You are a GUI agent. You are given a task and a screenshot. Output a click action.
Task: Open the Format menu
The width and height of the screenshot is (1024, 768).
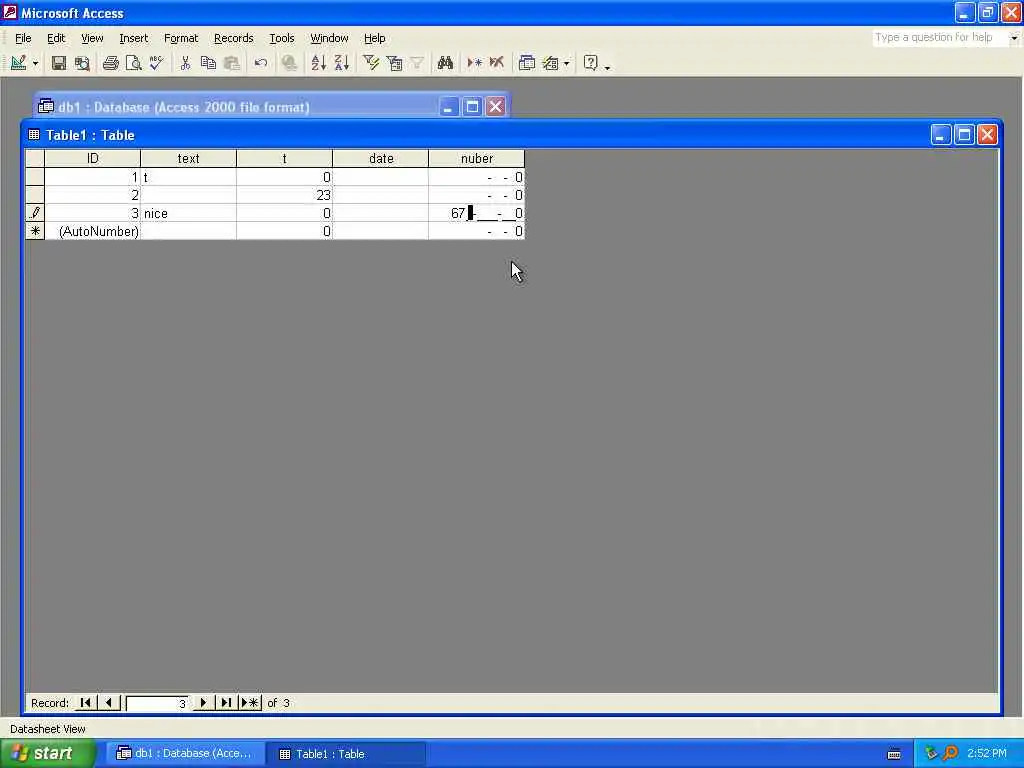pos(181,38)
